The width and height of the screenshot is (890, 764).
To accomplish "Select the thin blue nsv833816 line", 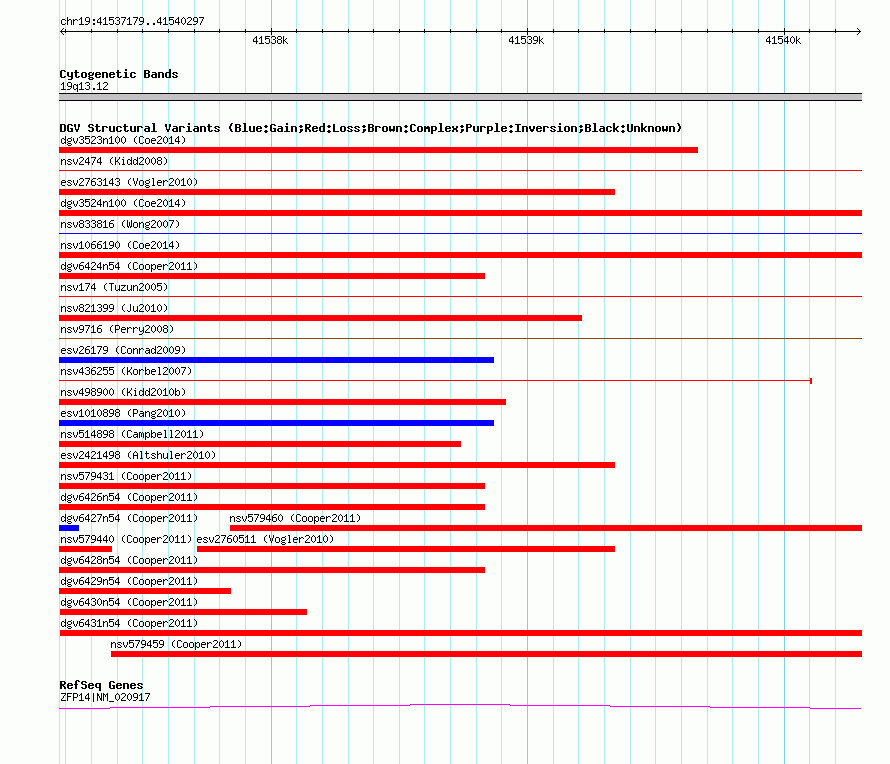I will (460, 233).
